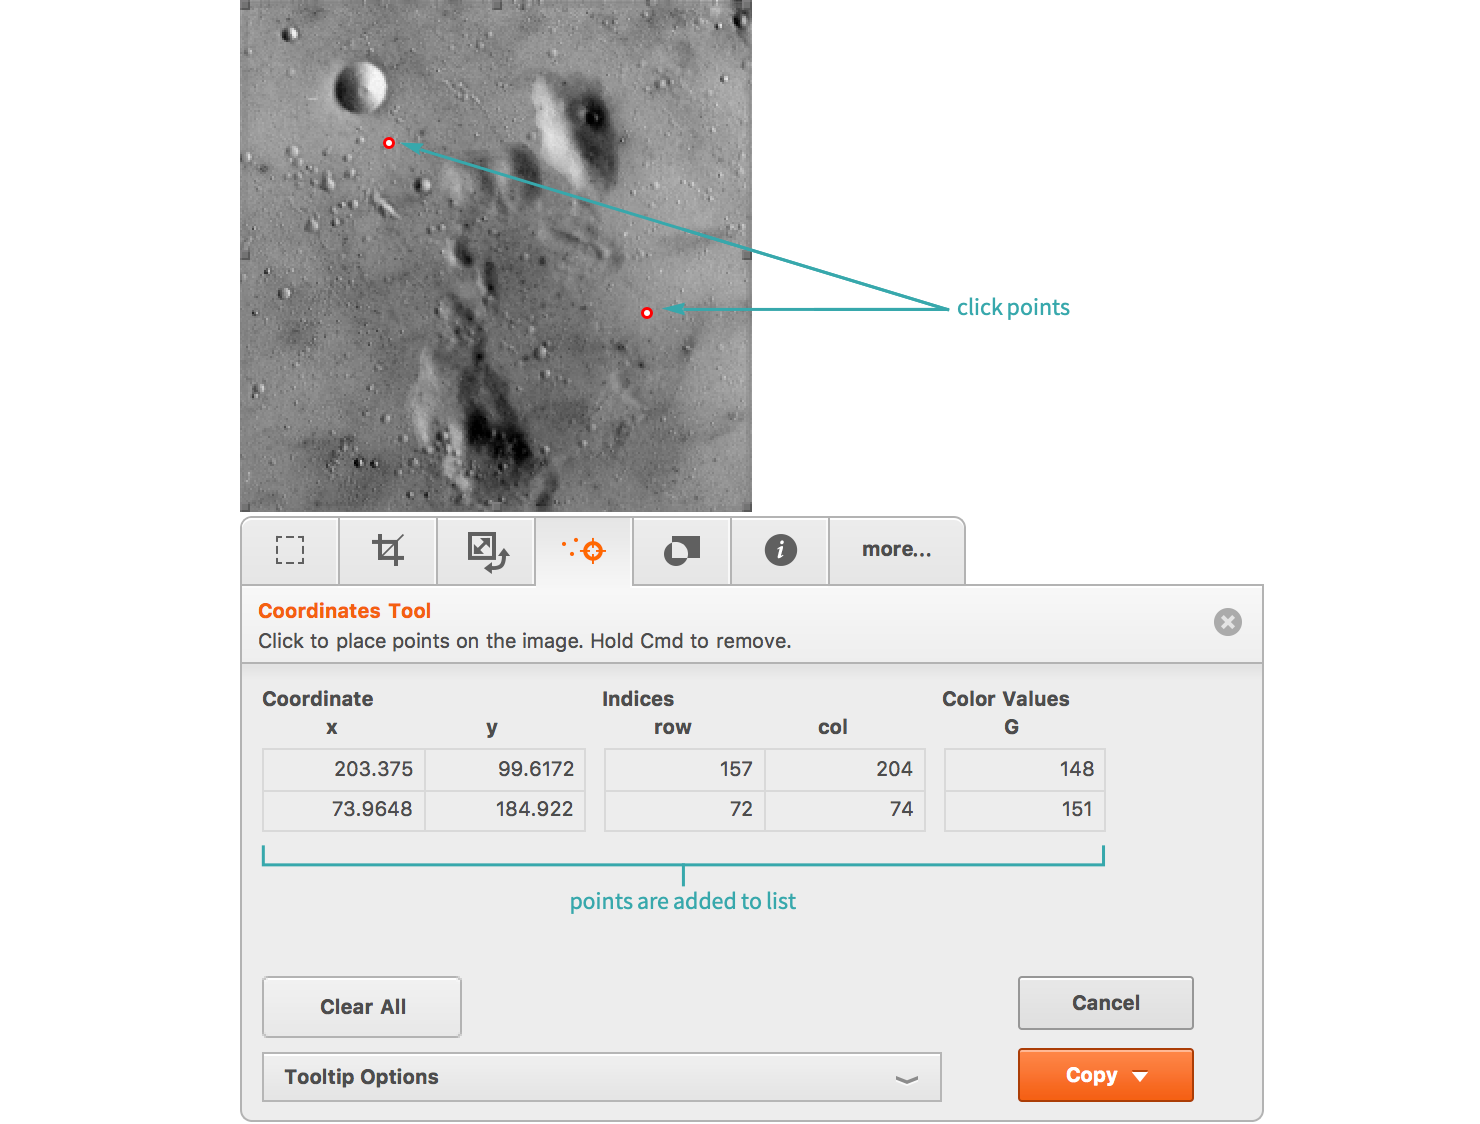Click the lower-right red point marker
Image resolution: width=1480 pixels, height=1124 pixels.
coord(647,313)
